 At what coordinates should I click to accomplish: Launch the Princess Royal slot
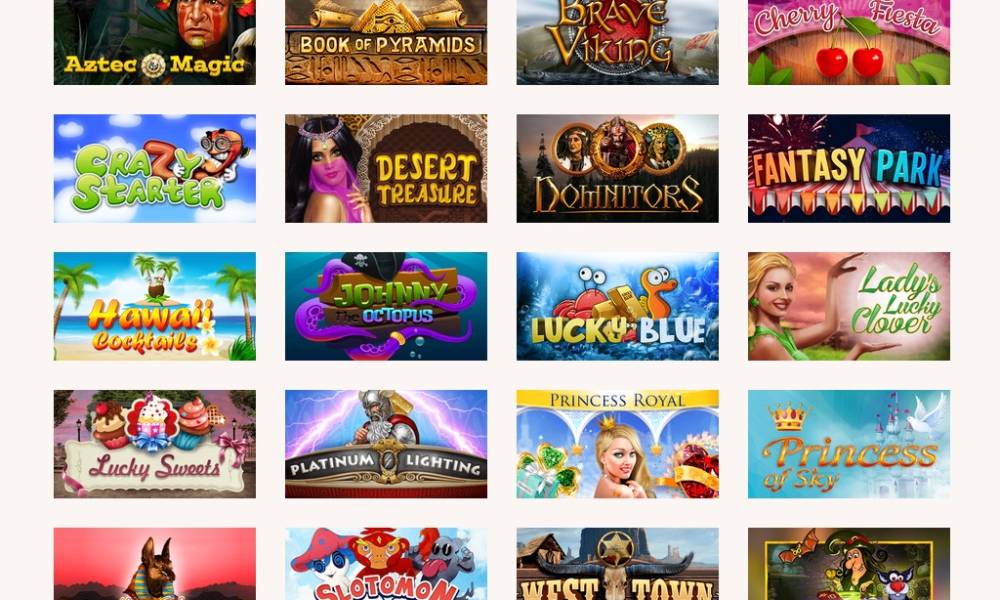pyautogui.click(x=617, y=444)
